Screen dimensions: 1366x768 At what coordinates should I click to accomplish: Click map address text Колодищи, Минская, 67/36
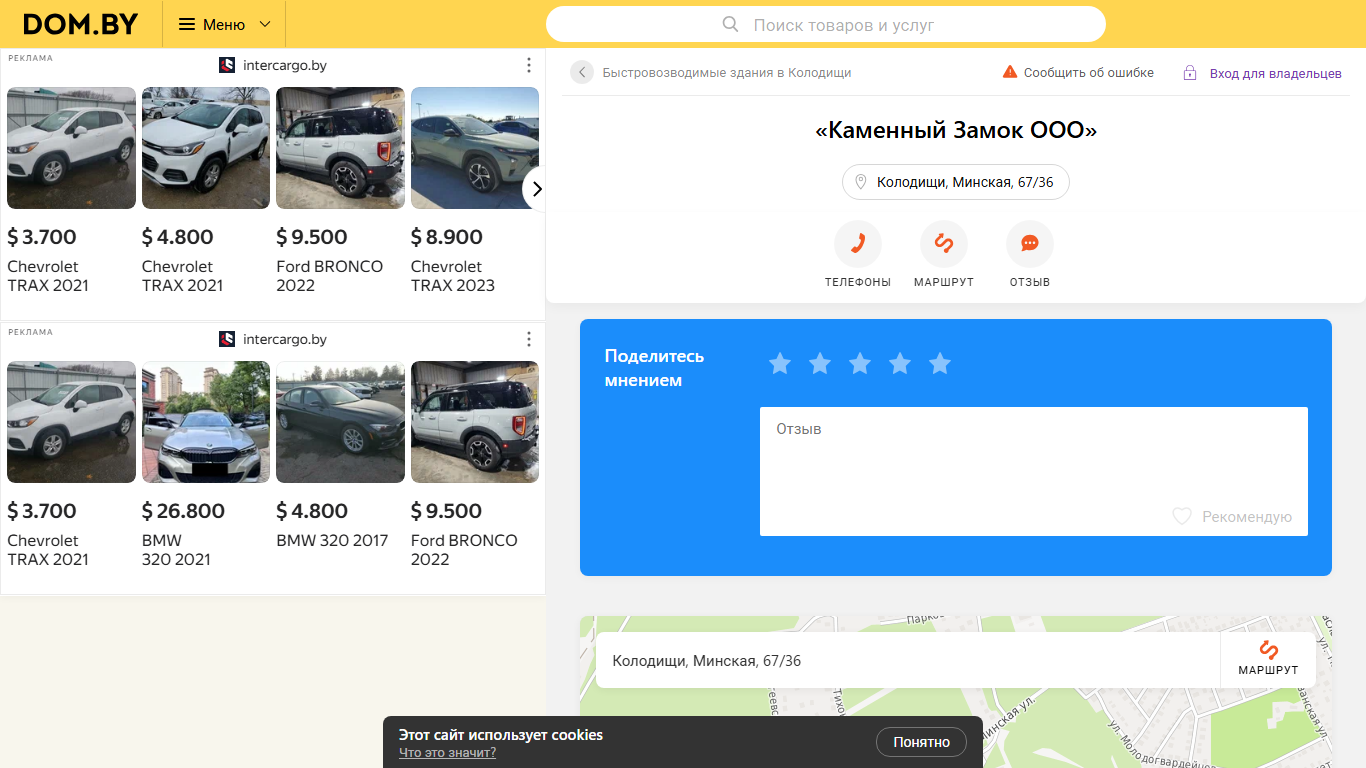click(x=707, y=661)
